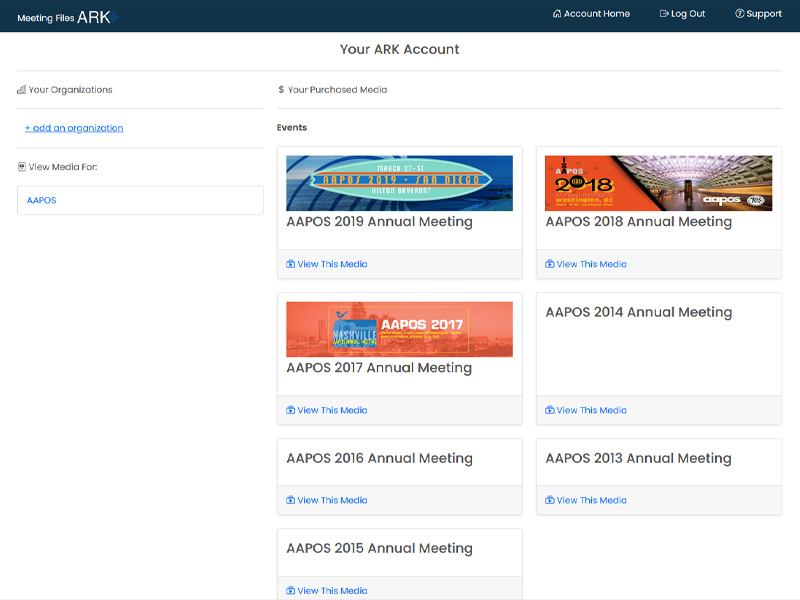View This Media for AAPOS 2013
Image resolution: width=800 pixels, height=600 pixels.
[x=586, y=500]
